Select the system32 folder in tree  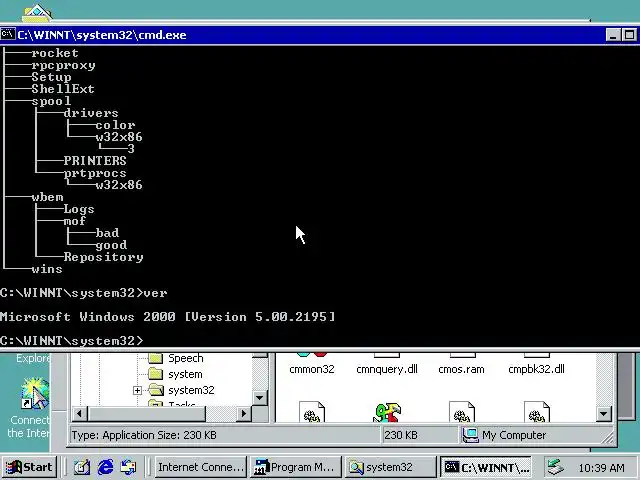pos(191,390)
